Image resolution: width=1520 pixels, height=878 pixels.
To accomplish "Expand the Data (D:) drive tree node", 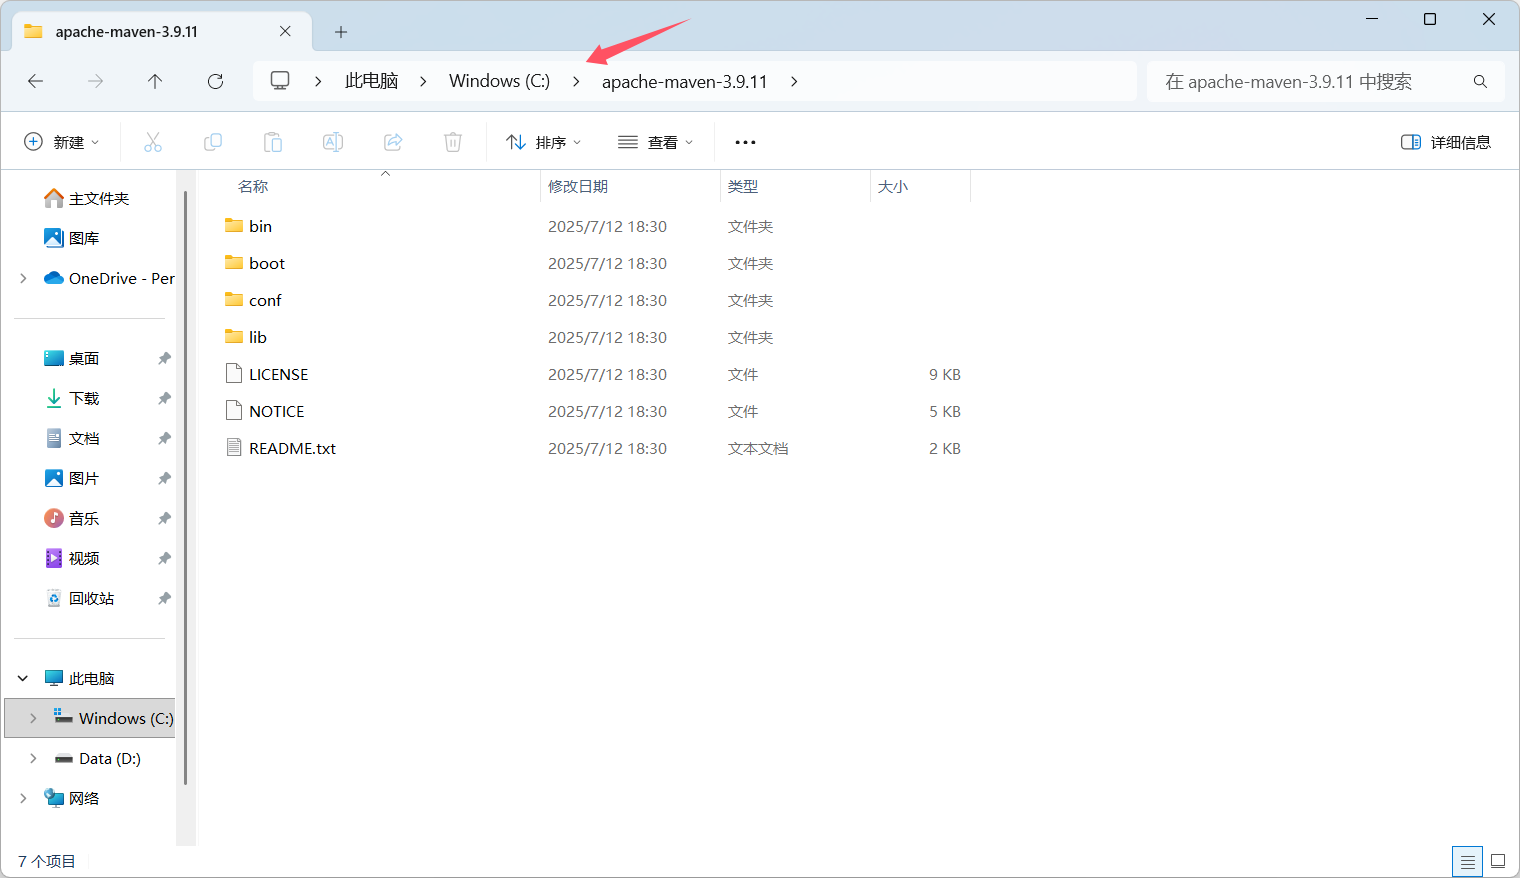I will click(33, 758).
